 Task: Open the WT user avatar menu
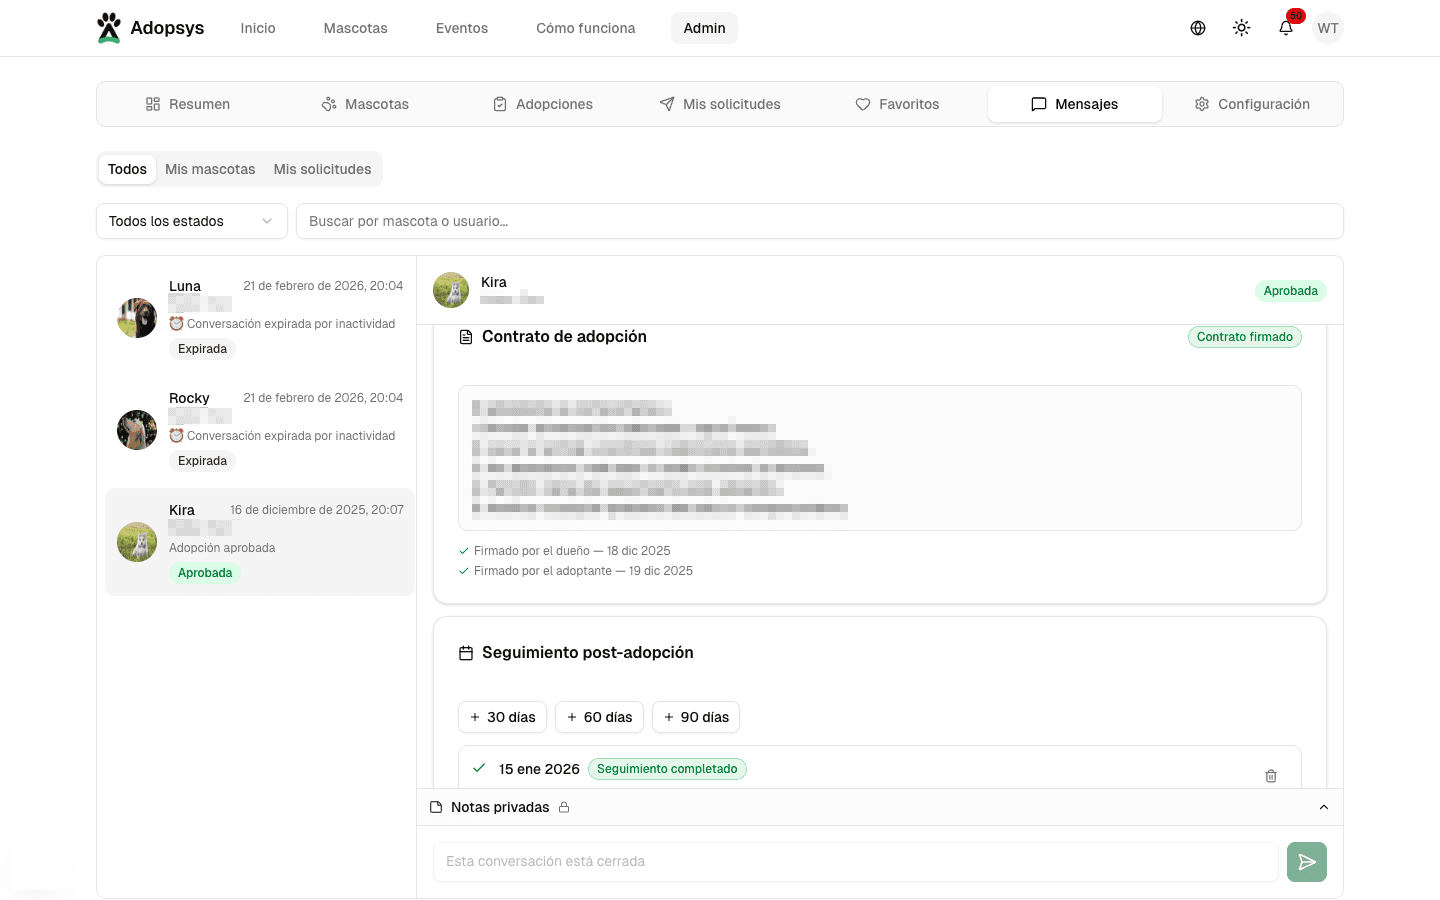[1327, 28]
